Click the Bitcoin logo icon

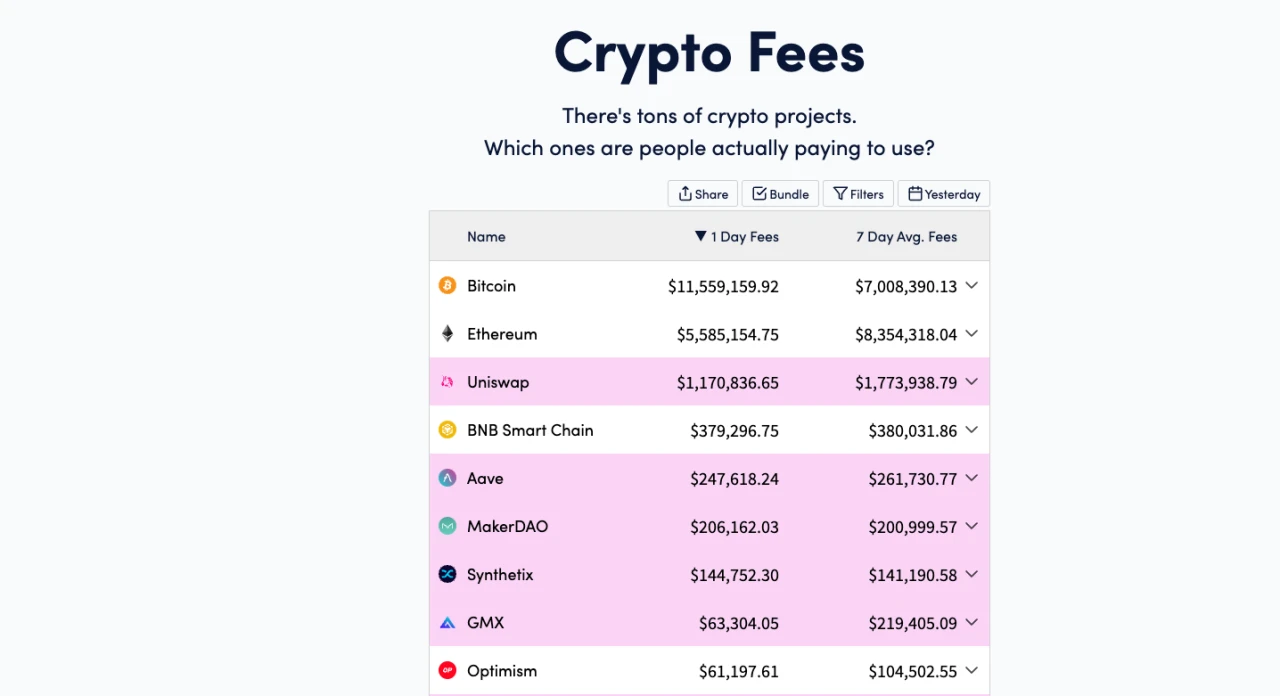coord(447,286)
